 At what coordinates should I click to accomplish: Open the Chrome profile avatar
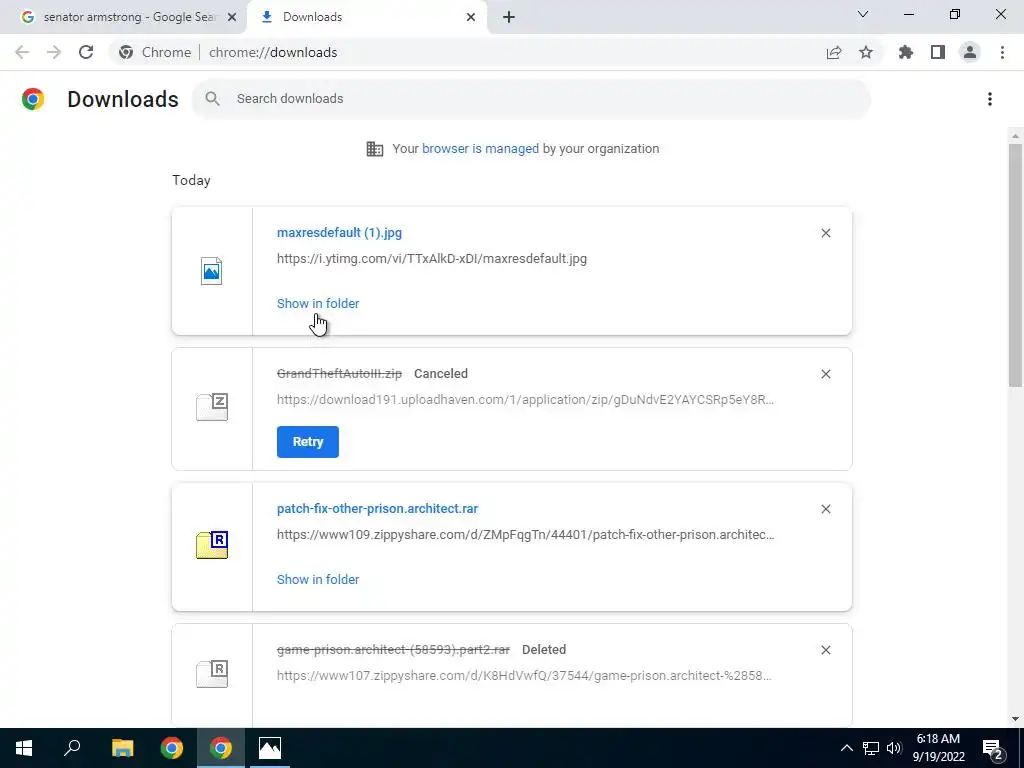click(x=970, y=52)
